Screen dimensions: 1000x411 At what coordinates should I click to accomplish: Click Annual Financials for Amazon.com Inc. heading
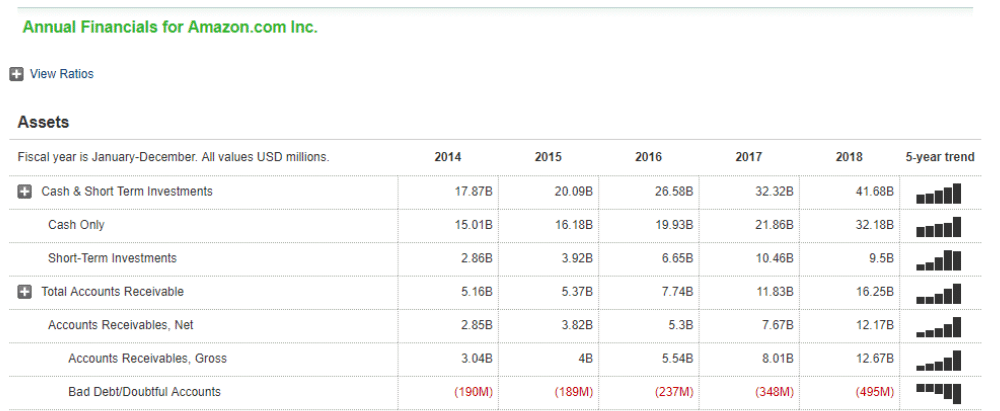click(170, 27)
